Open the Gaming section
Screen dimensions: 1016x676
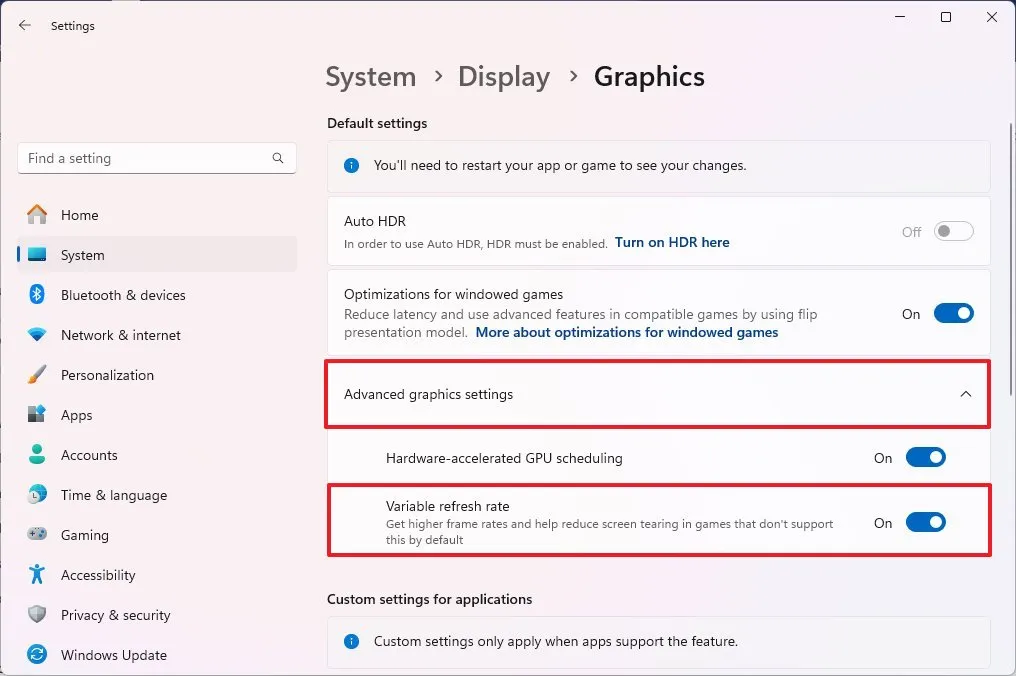tap(86, 535)
